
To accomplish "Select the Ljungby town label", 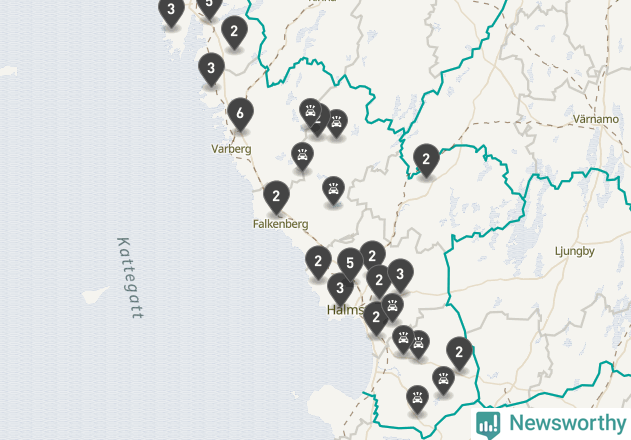I will (x=574, y=251).
